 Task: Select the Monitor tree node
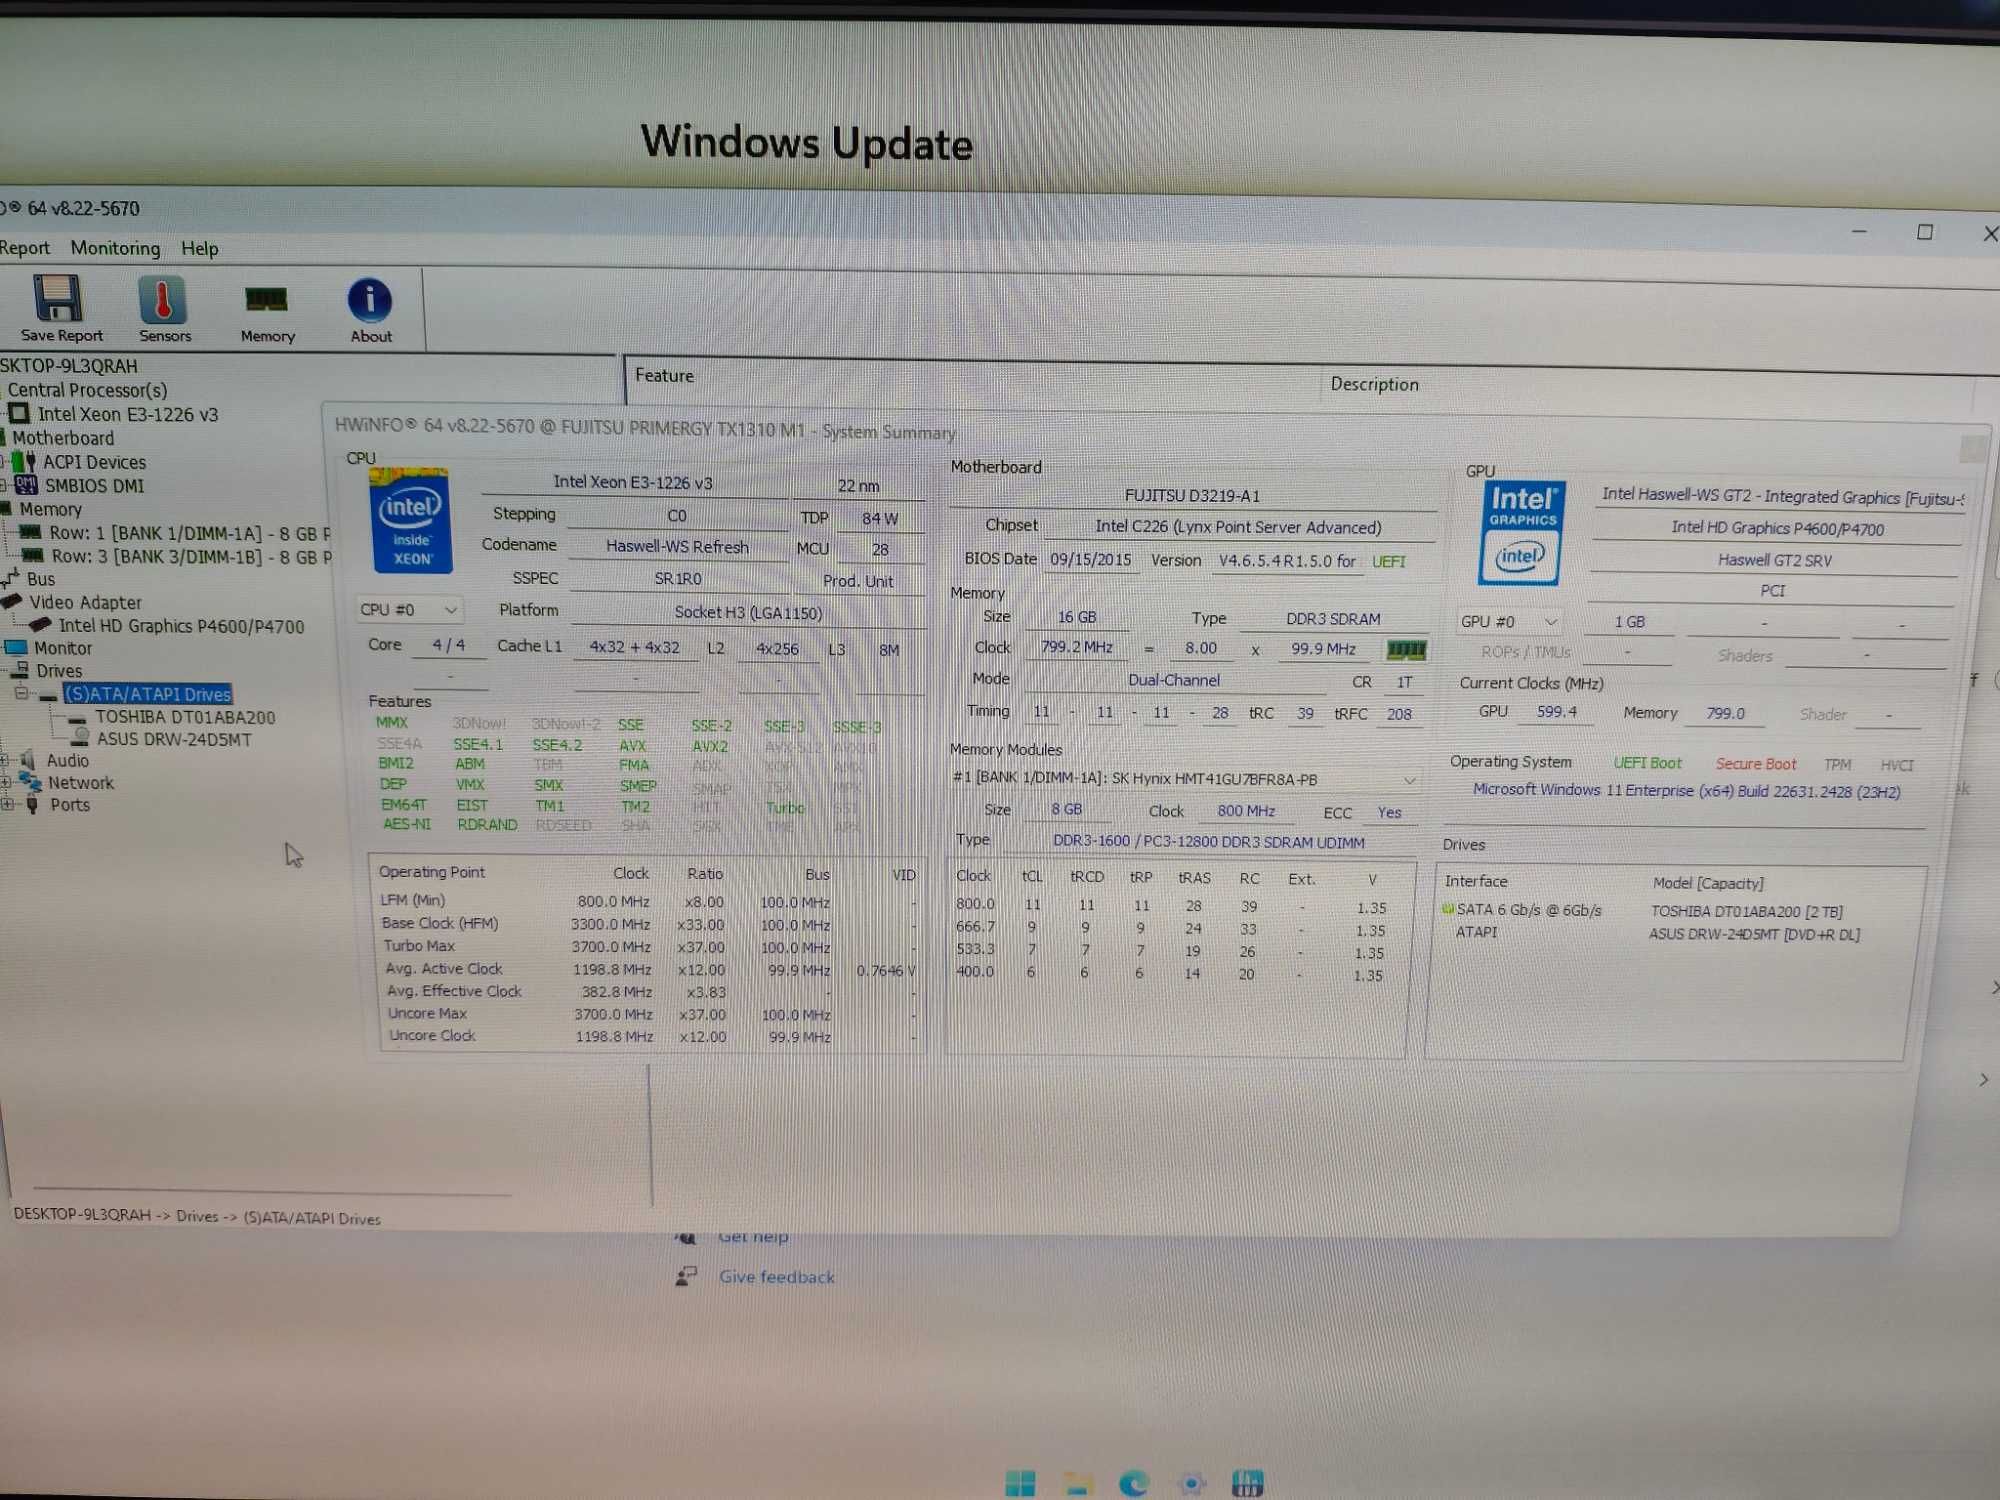coord(62,648)
